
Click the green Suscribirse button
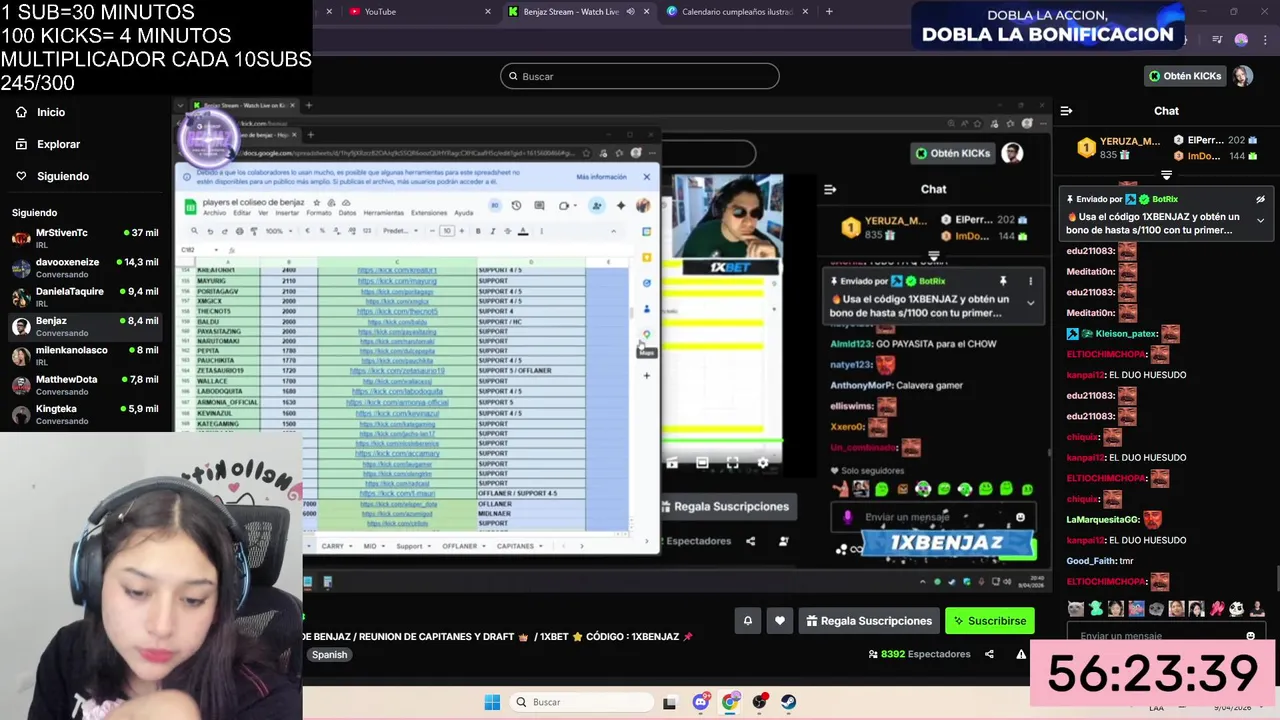click(989, 621)
